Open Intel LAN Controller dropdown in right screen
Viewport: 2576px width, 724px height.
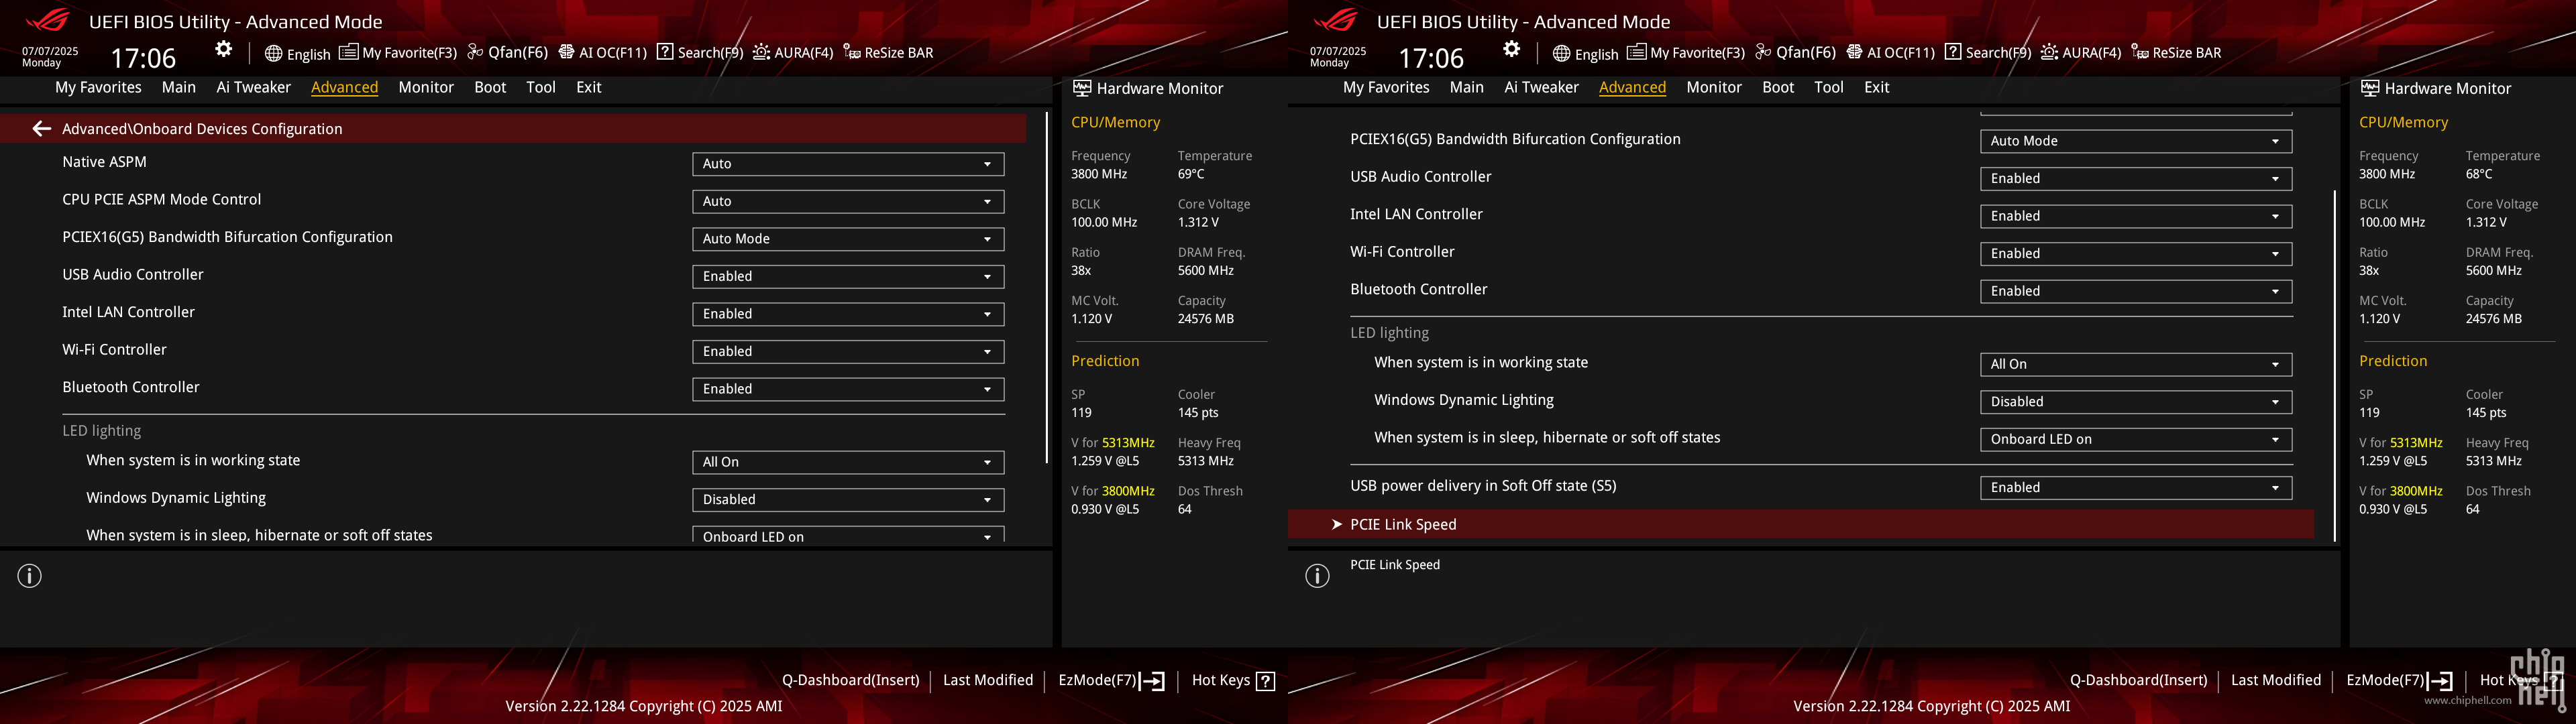point(2136,216)
